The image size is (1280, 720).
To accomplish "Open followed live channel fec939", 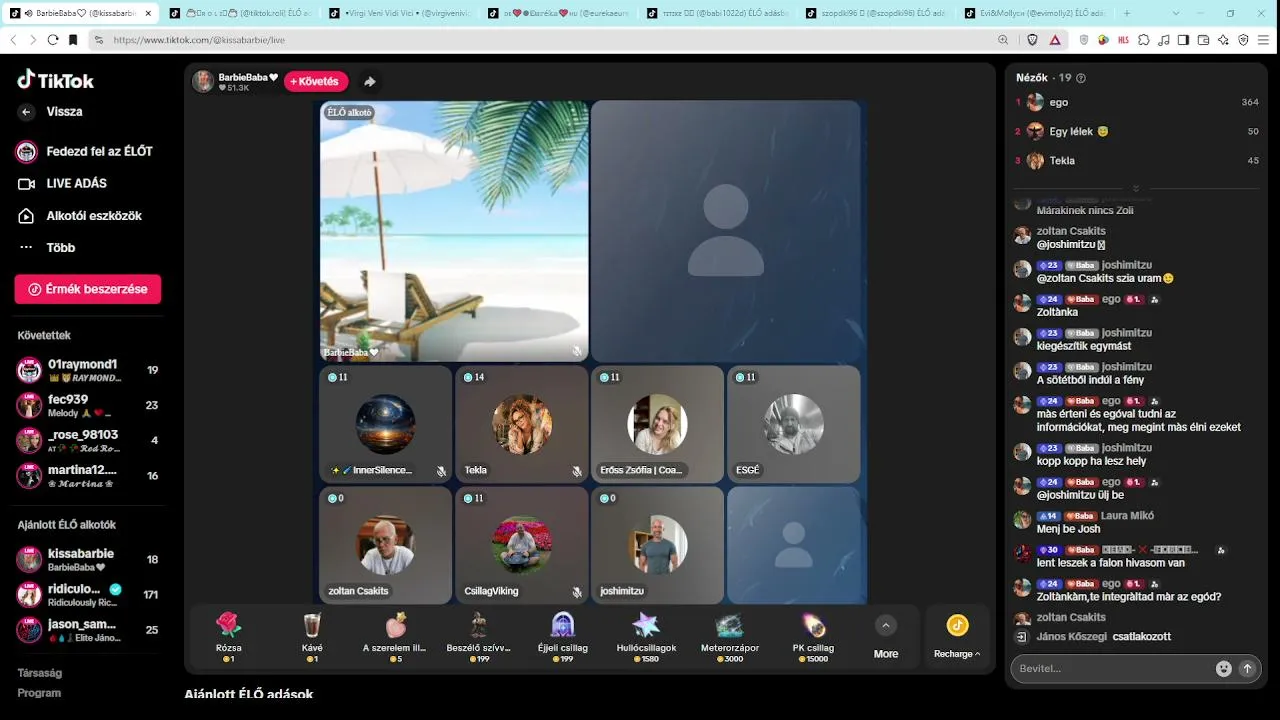I will (x=88, y=405).
